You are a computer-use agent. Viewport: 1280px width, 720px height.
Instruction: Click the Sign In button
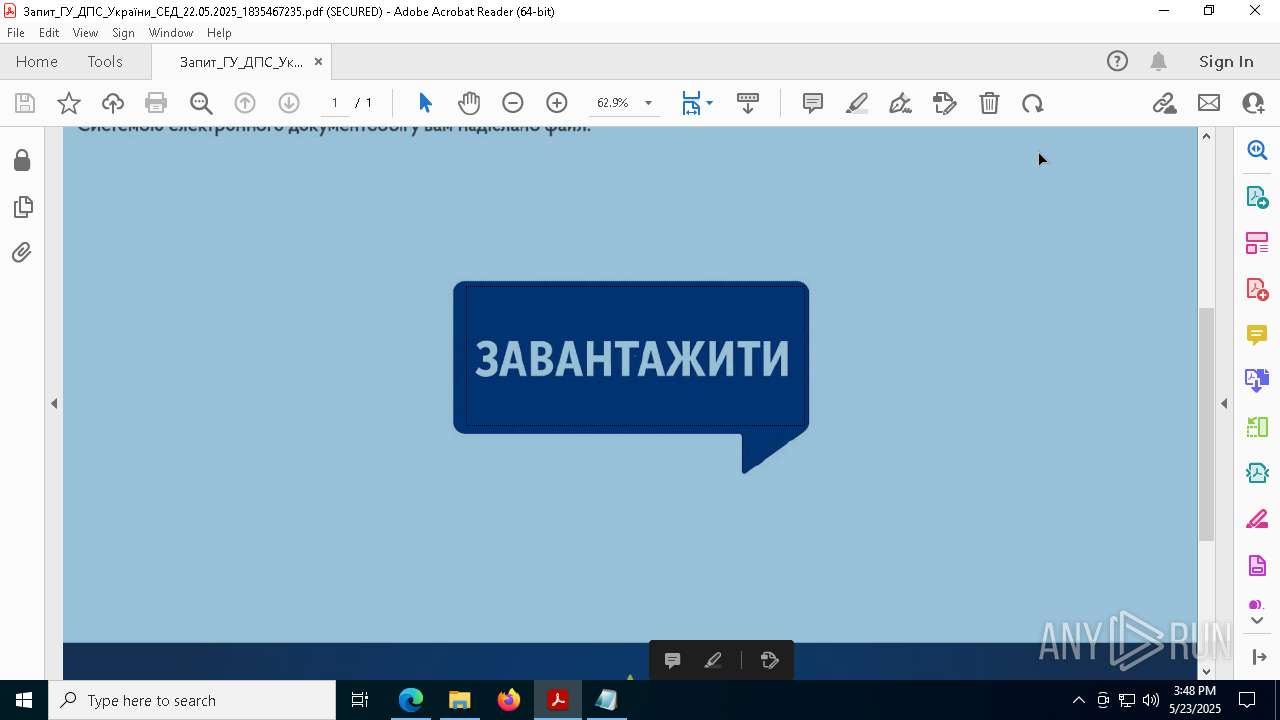tap(1226, 62)
